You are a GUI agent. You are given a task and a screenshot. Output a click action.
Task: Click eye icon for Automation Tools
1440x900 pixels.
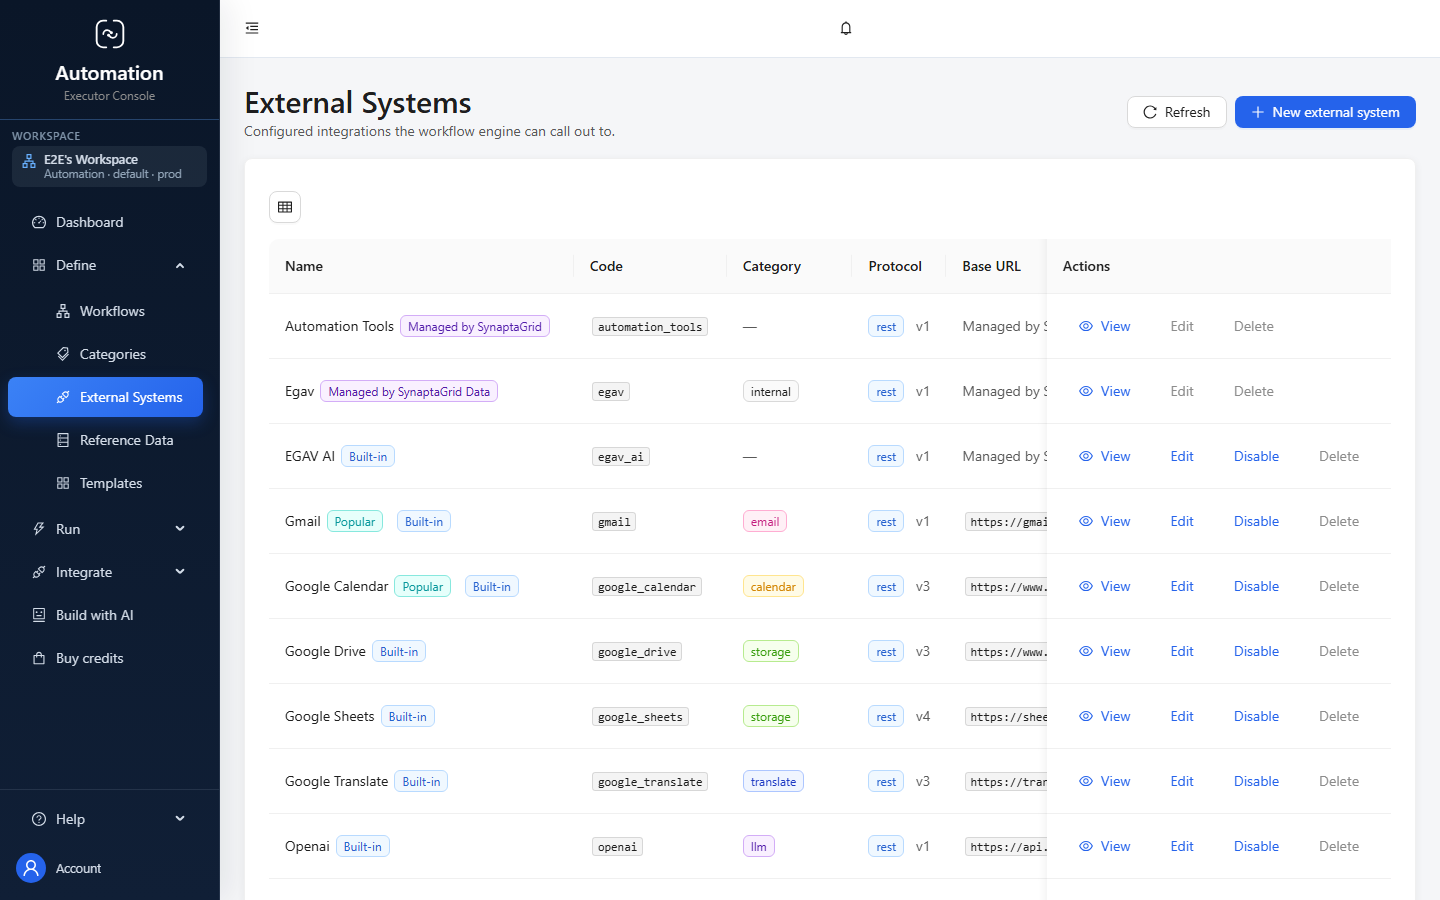click(x=1086, y=326)
